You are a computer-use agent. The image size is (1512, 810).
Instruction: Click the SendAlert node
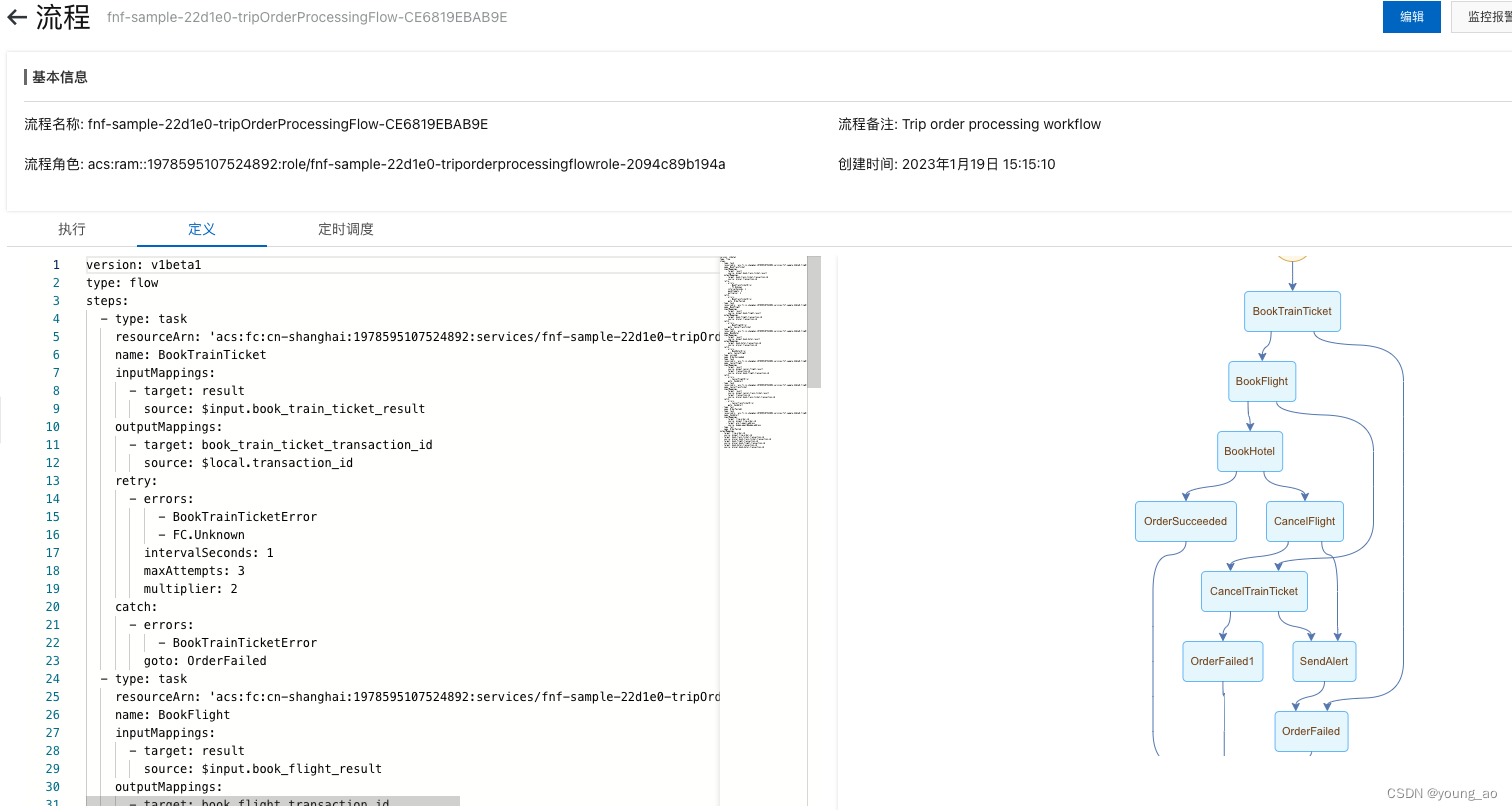coord(1323,661)
